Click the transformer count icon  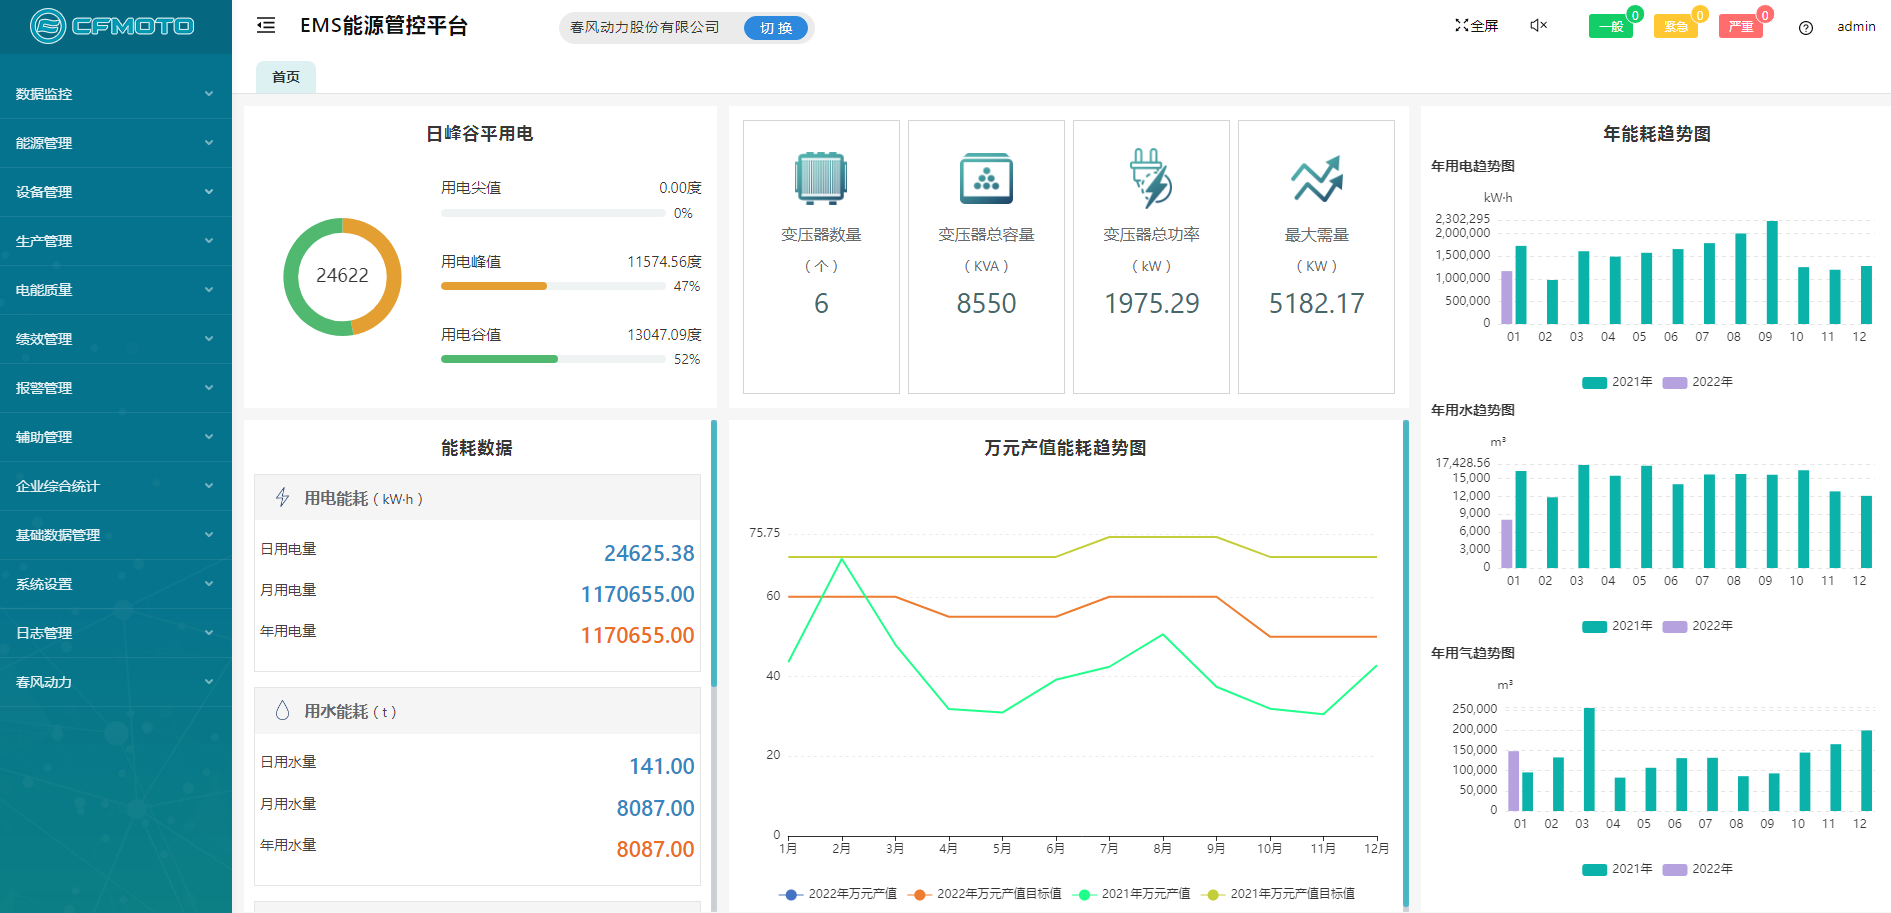(x=821, y=179)
